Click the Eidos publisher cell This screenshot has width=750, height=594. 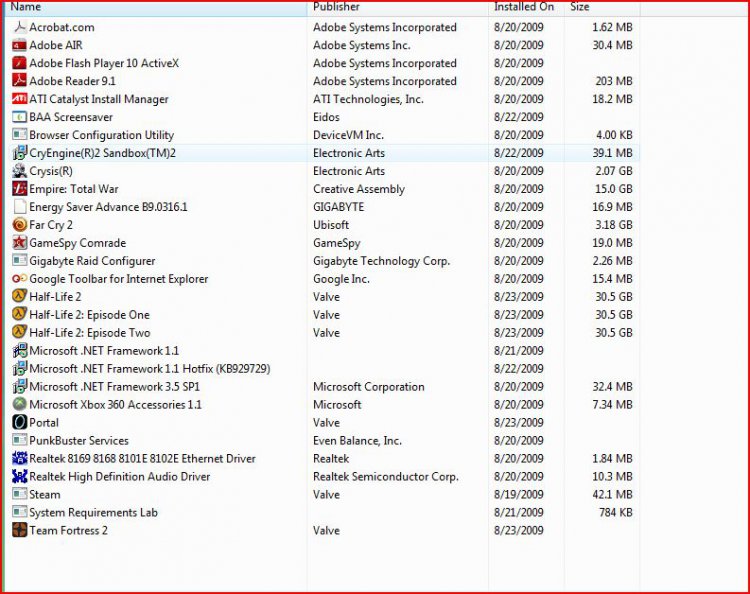click(326, 117)
